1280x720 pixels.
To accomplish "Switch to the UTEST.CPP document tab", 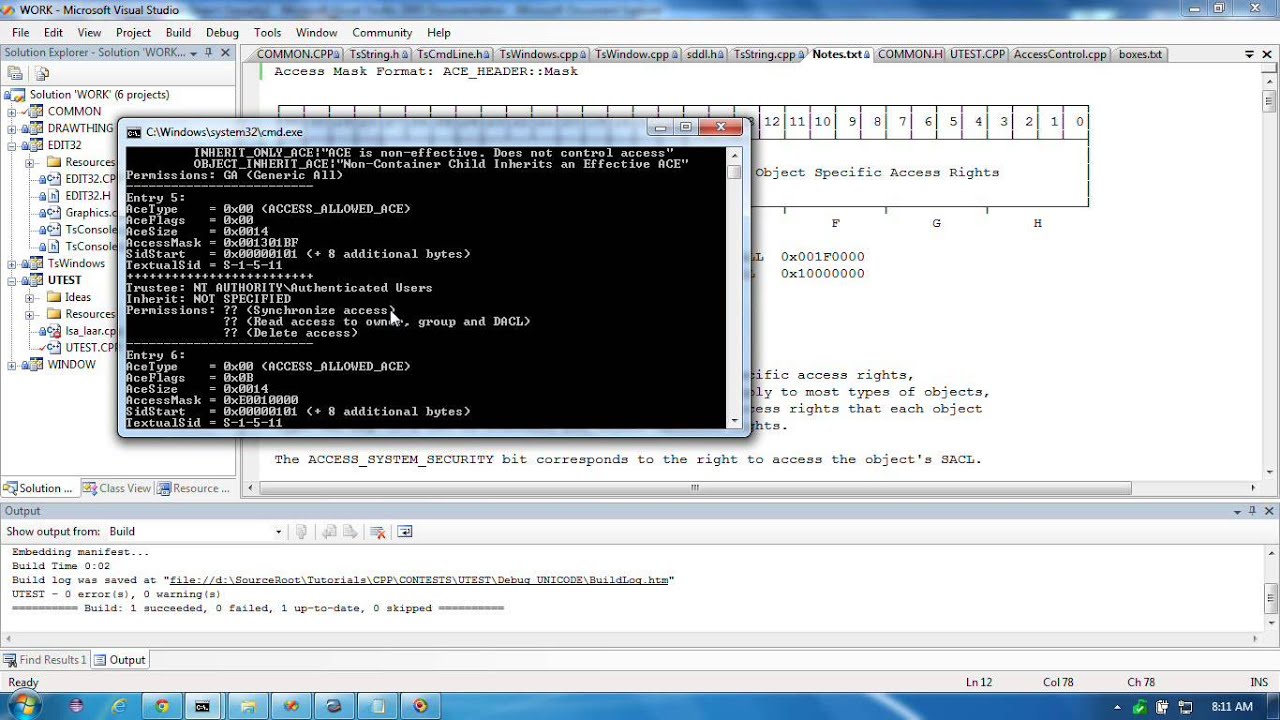I will pyautogui.click(x=977, y=54).
